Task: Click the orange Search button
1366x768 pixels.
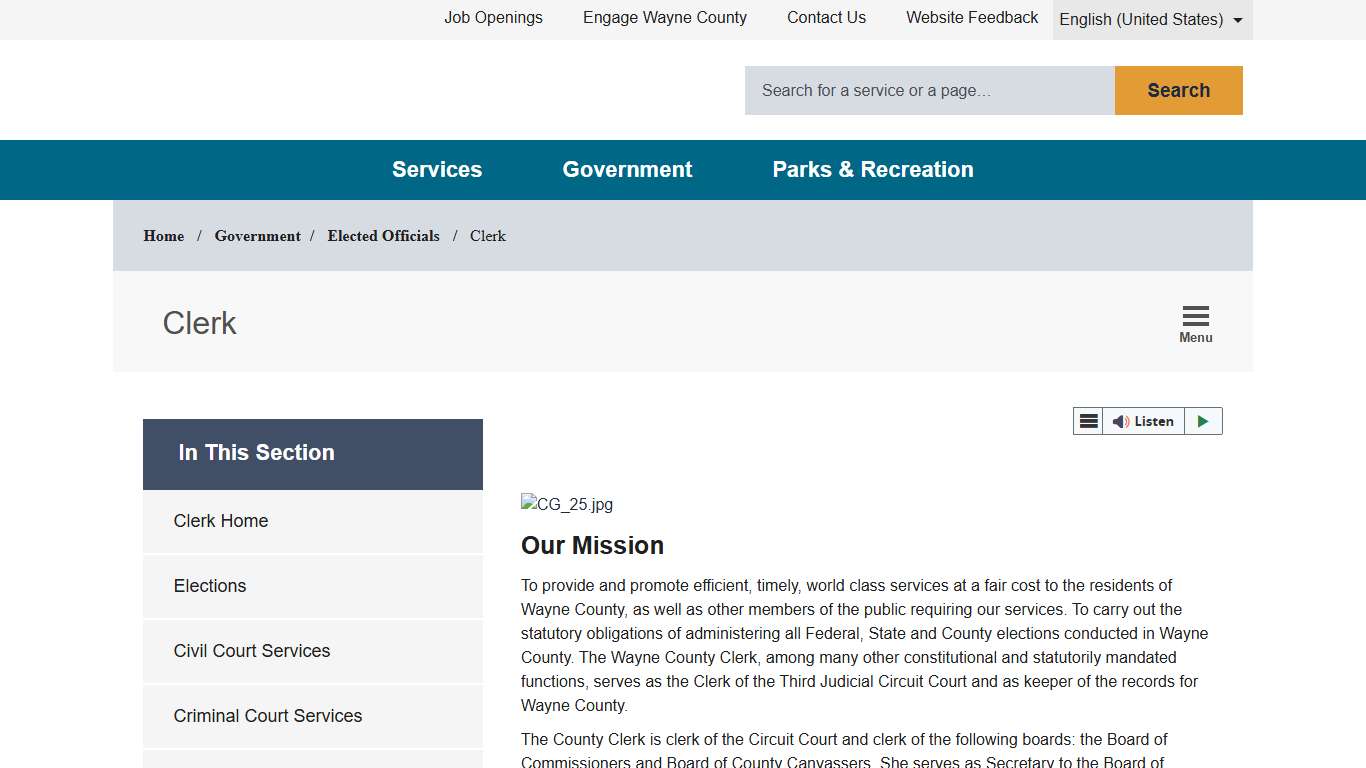Action: tap(1178, 91)
